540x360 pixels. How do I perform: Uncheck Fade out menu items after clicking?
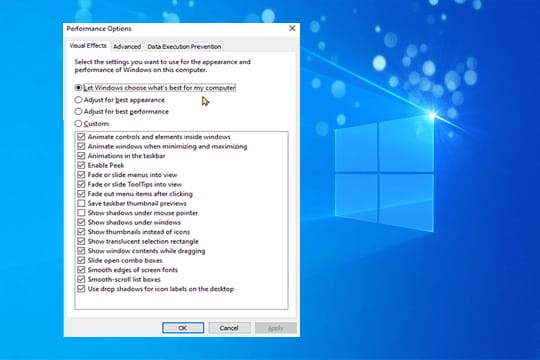point(81,194)
